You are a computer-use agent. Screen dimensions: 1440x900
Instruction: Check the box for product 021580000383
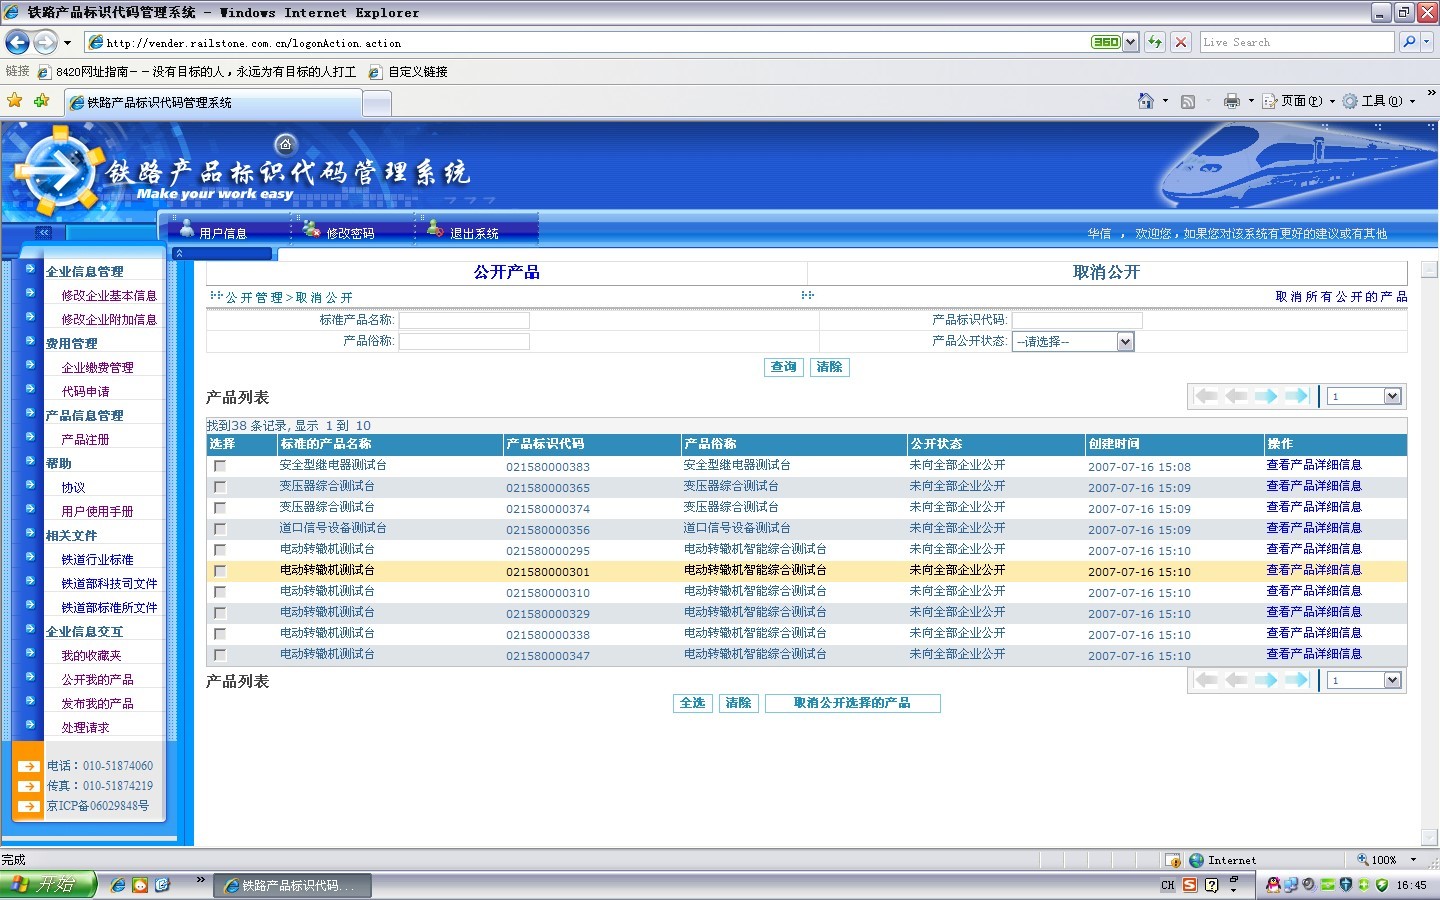(x=220, y=466)
